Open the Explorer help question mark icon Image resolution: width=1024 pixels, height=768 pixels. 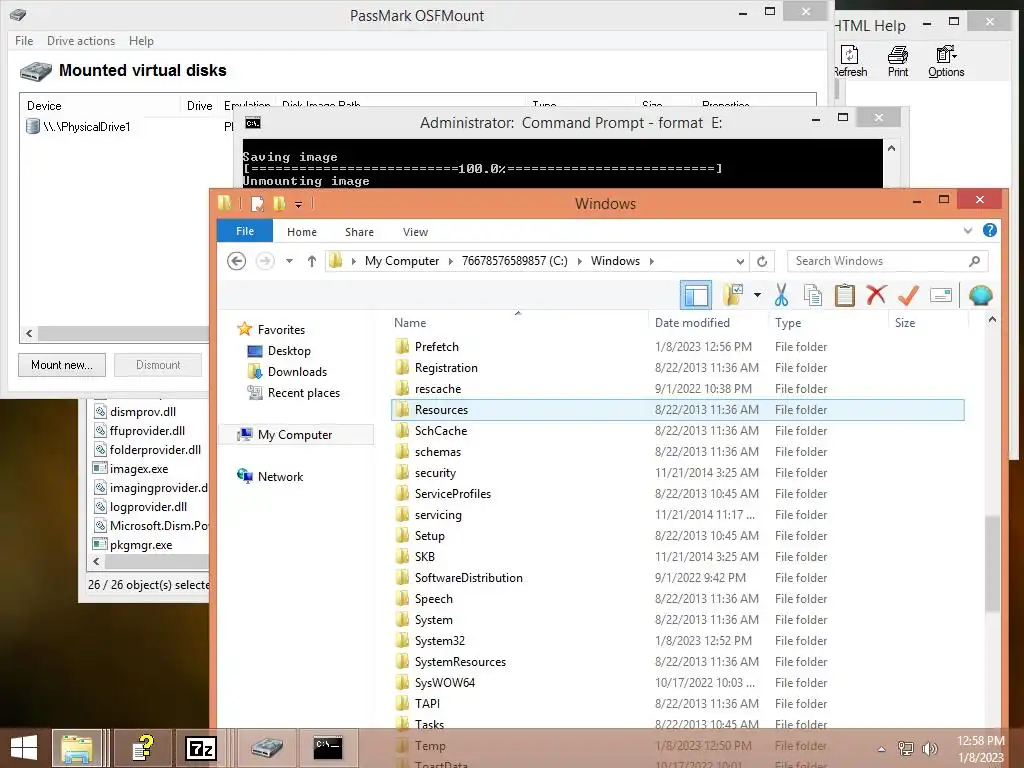click(x=990, y=230)
